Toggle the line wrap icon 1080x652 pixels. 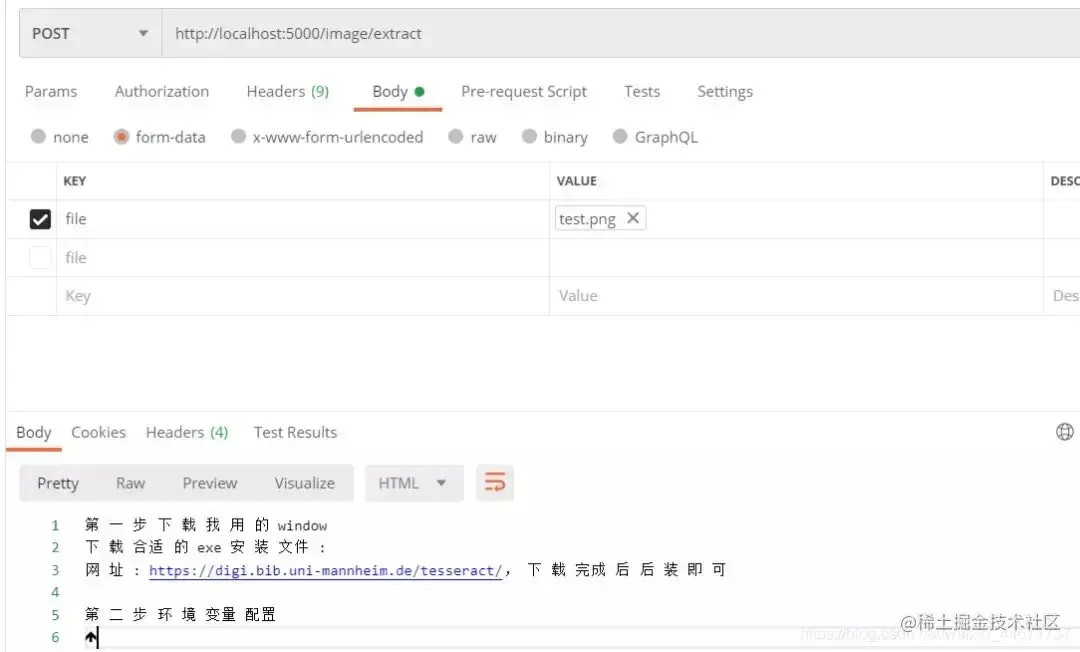point(495,483)
